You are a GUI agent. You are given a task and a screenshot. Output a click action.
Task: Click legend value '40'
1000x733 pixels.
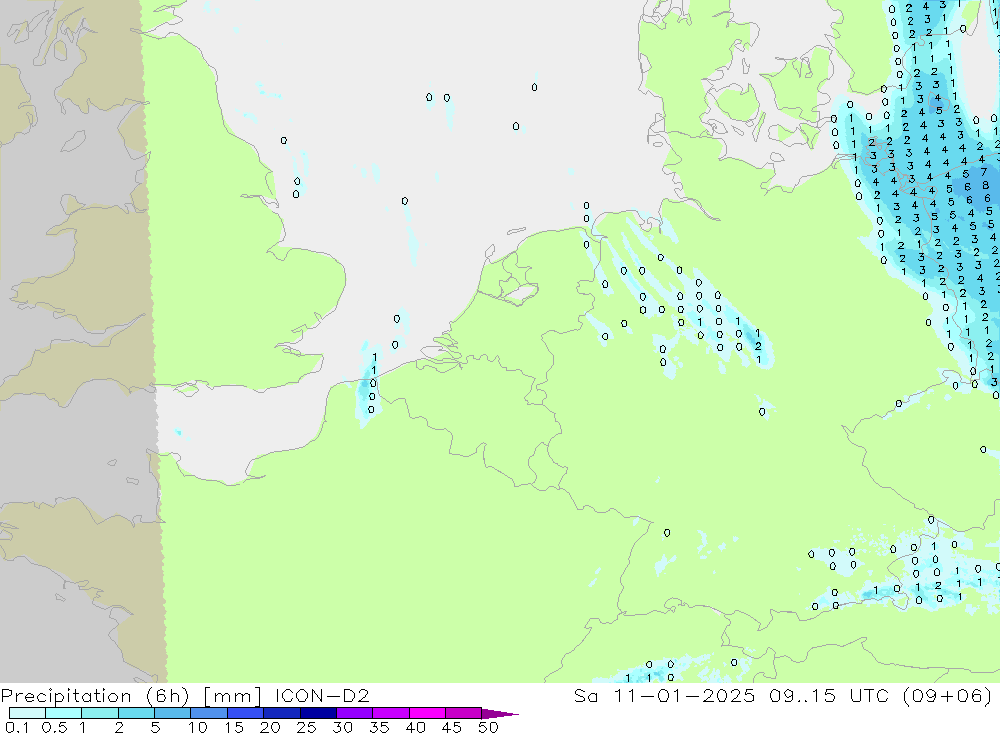coord(415,727)
